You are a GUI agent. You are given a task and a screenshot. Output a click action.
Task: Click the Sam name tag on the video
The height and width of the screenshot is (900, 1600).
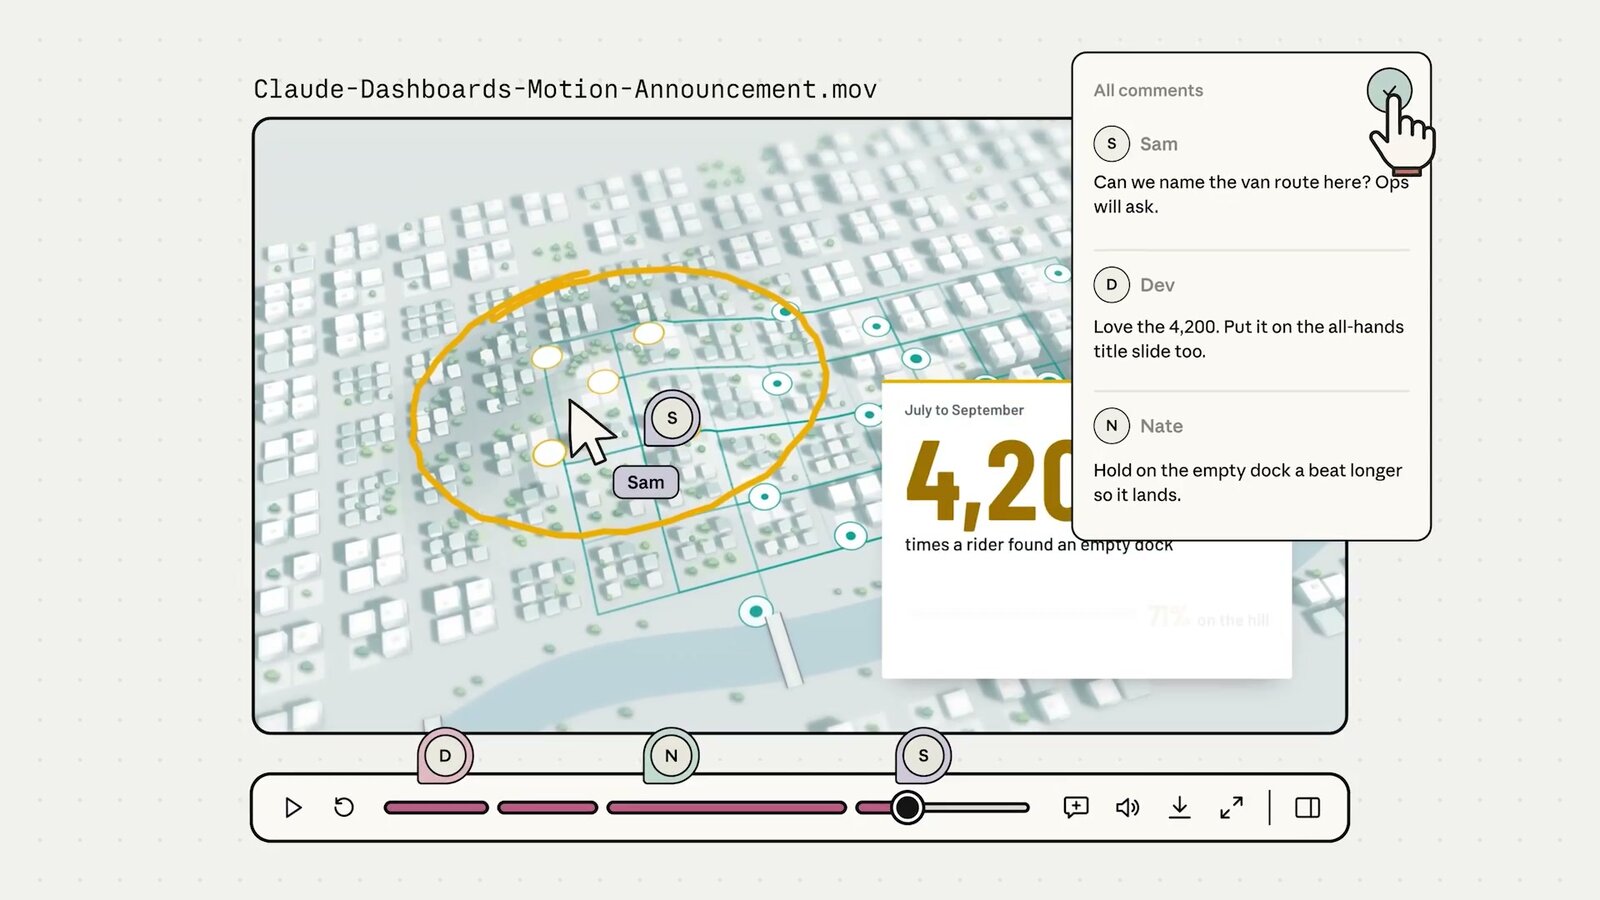coord(646,482)
